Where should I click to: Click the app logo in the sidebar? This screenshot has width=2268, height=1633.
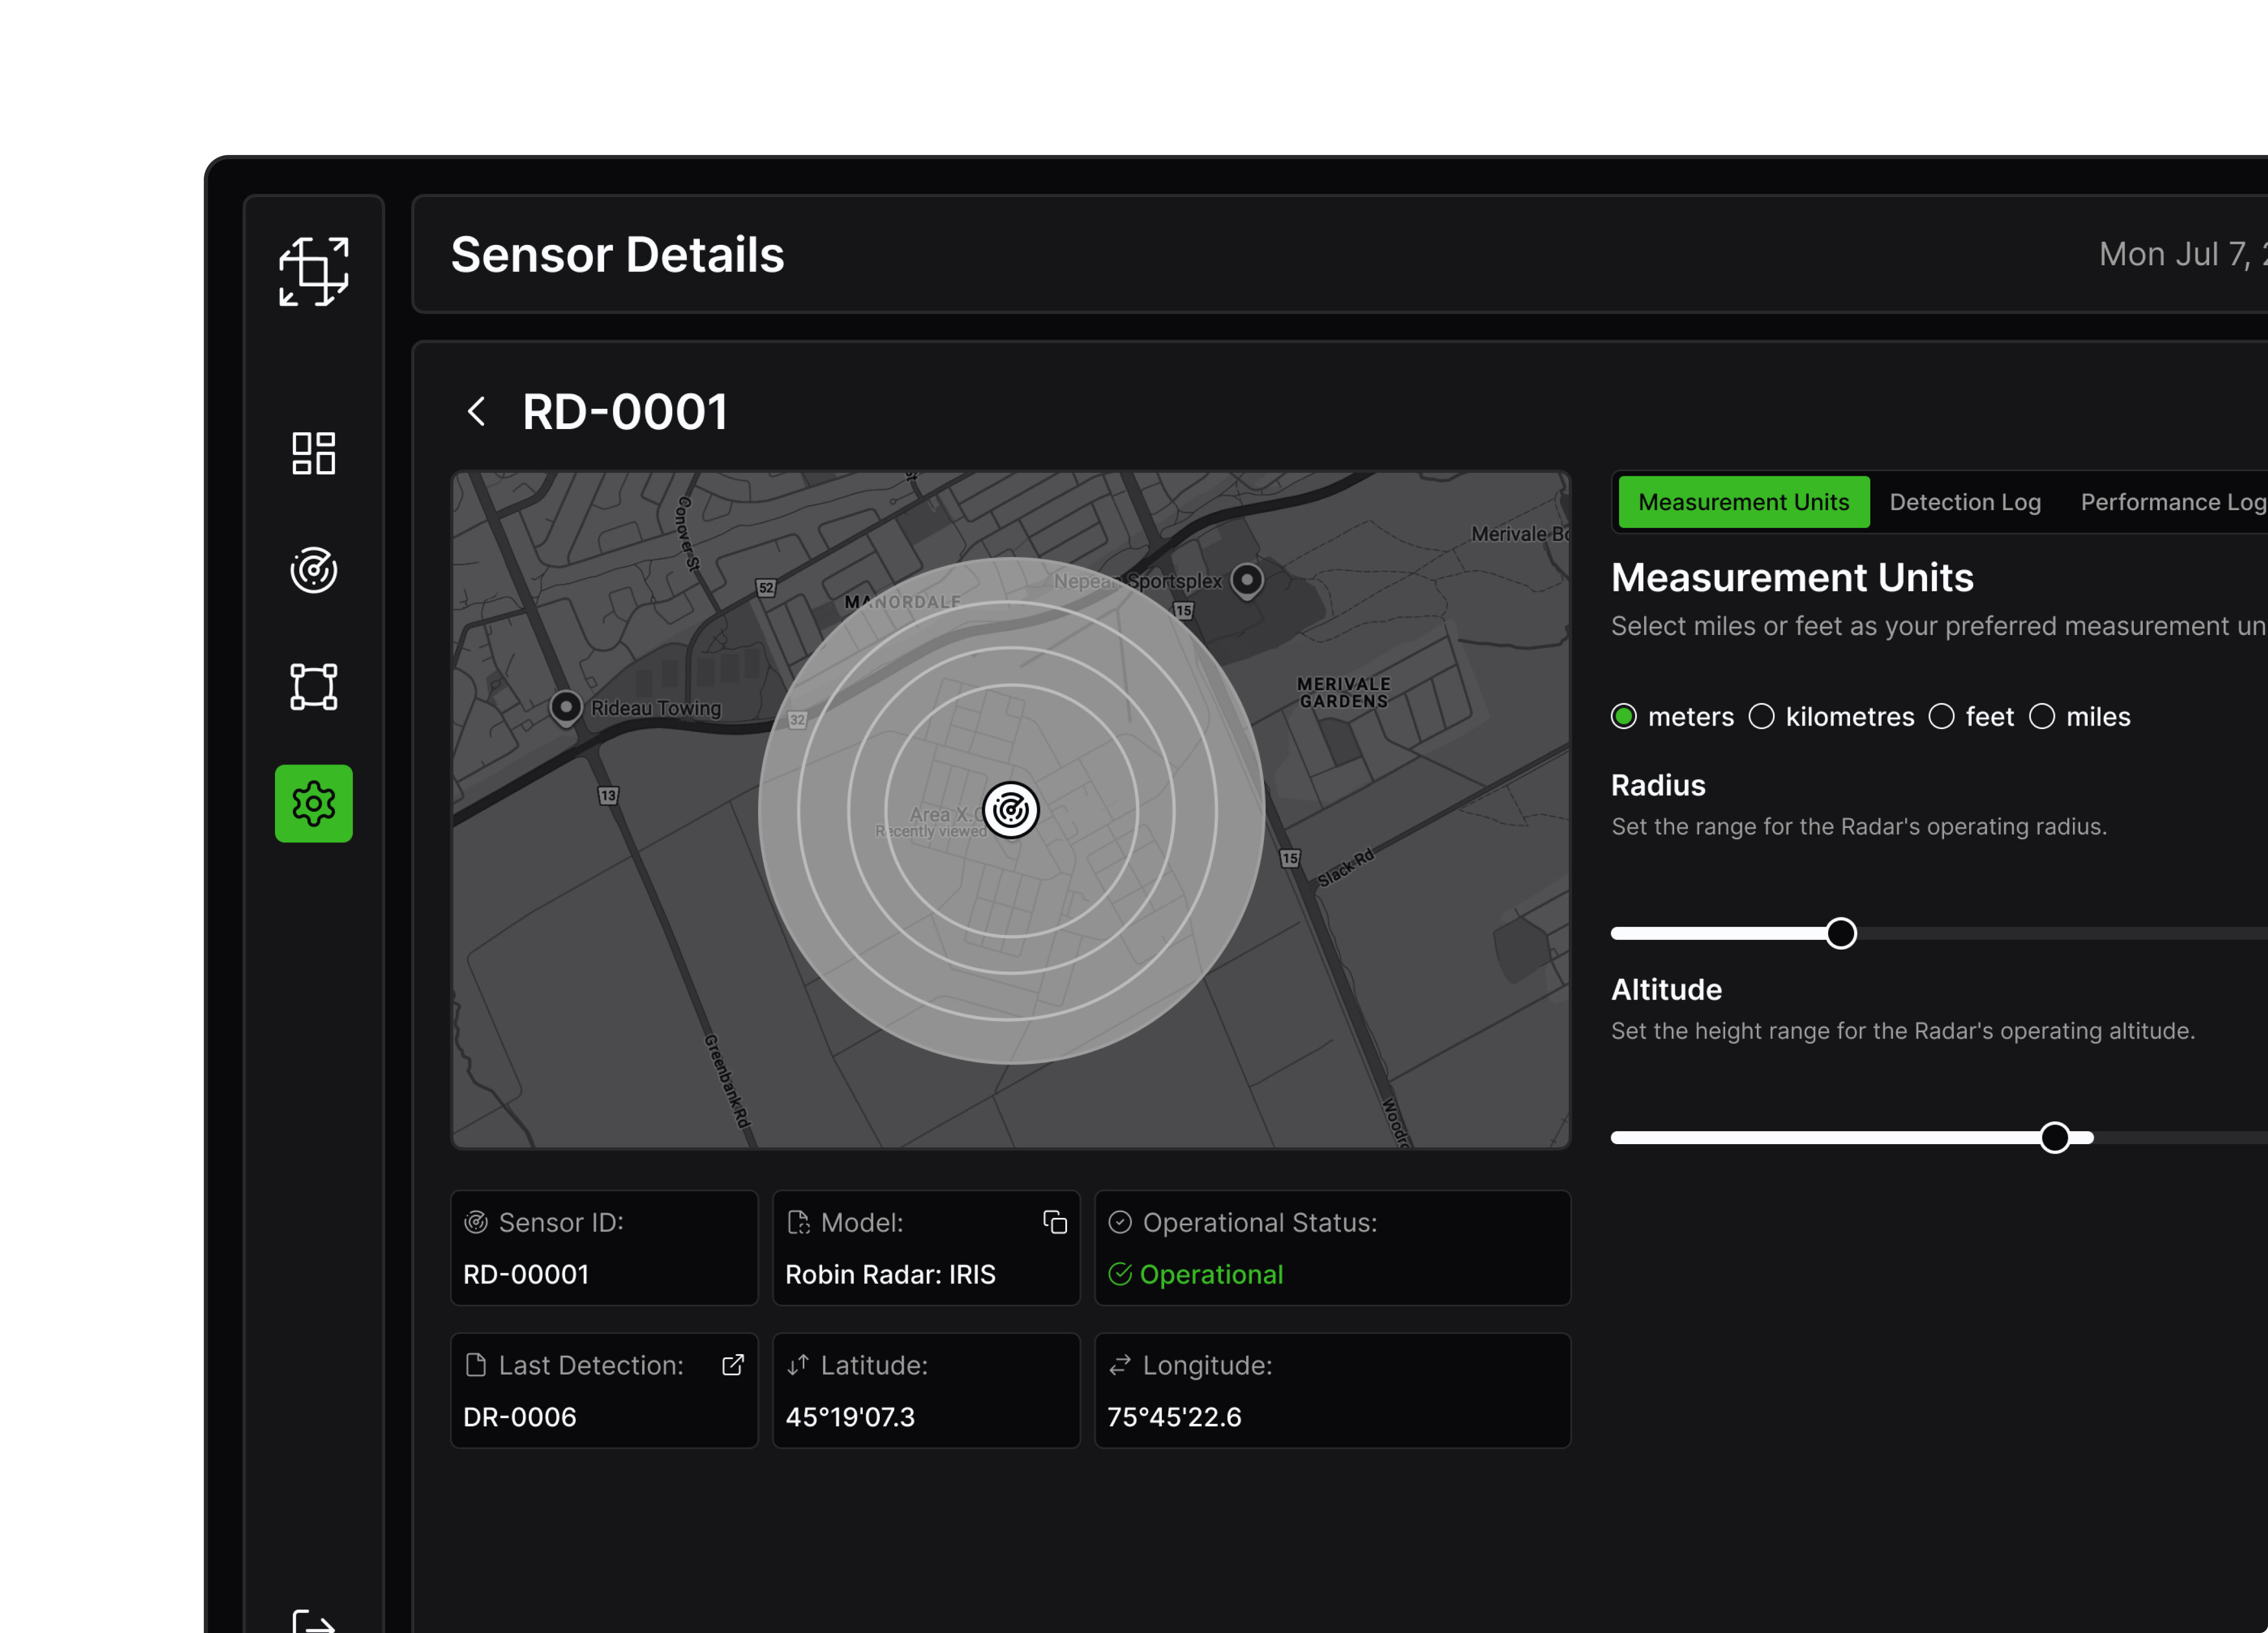(314, 271)
